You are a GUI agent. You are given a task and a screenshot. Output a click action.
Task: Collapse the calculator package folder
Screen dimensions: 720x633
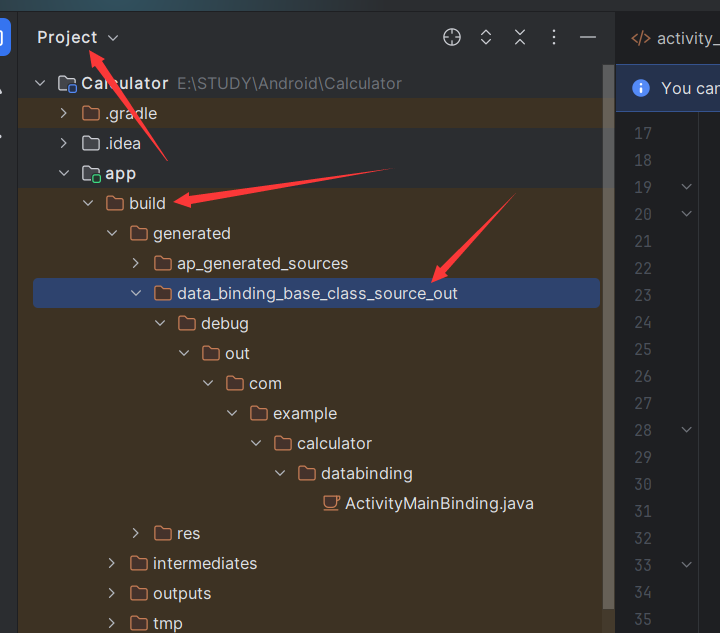click(256, 443)
